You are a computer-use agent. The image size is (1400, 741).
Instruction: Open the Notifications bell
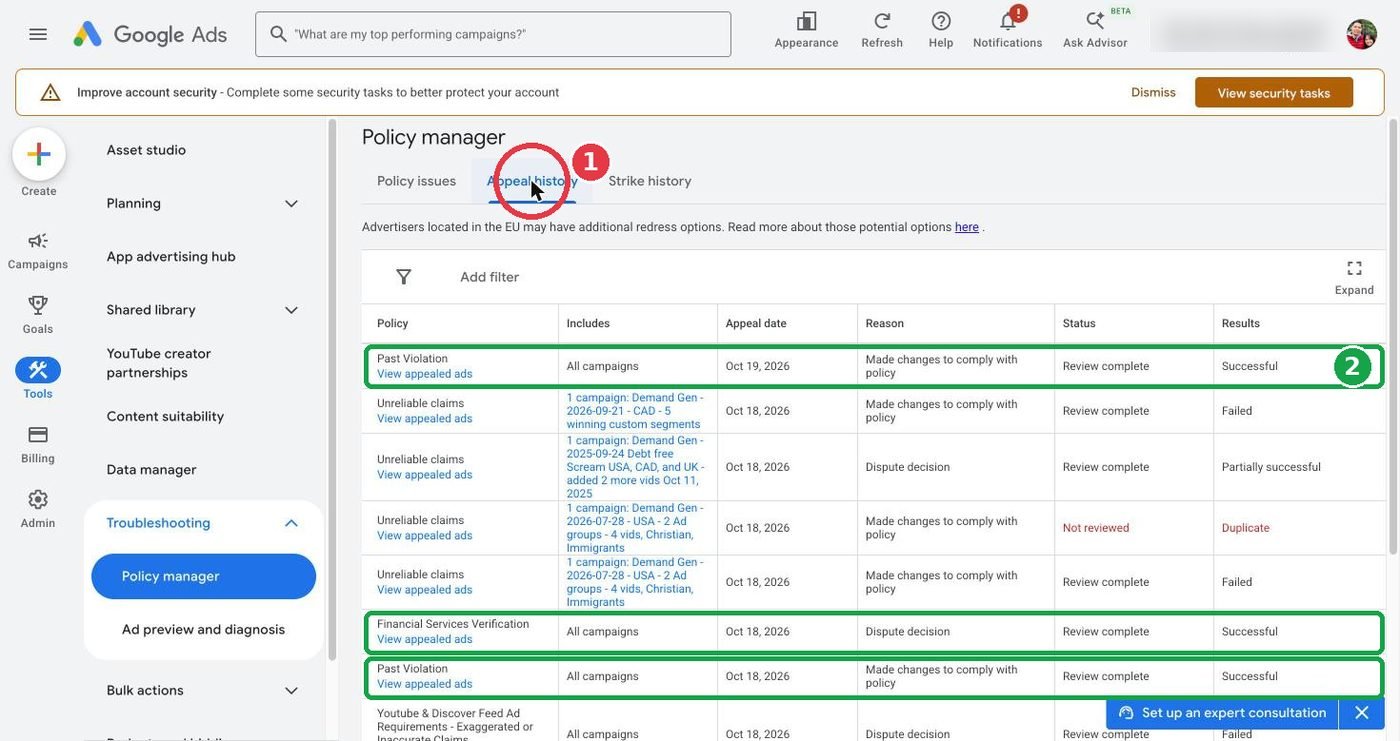(1008, 29)
